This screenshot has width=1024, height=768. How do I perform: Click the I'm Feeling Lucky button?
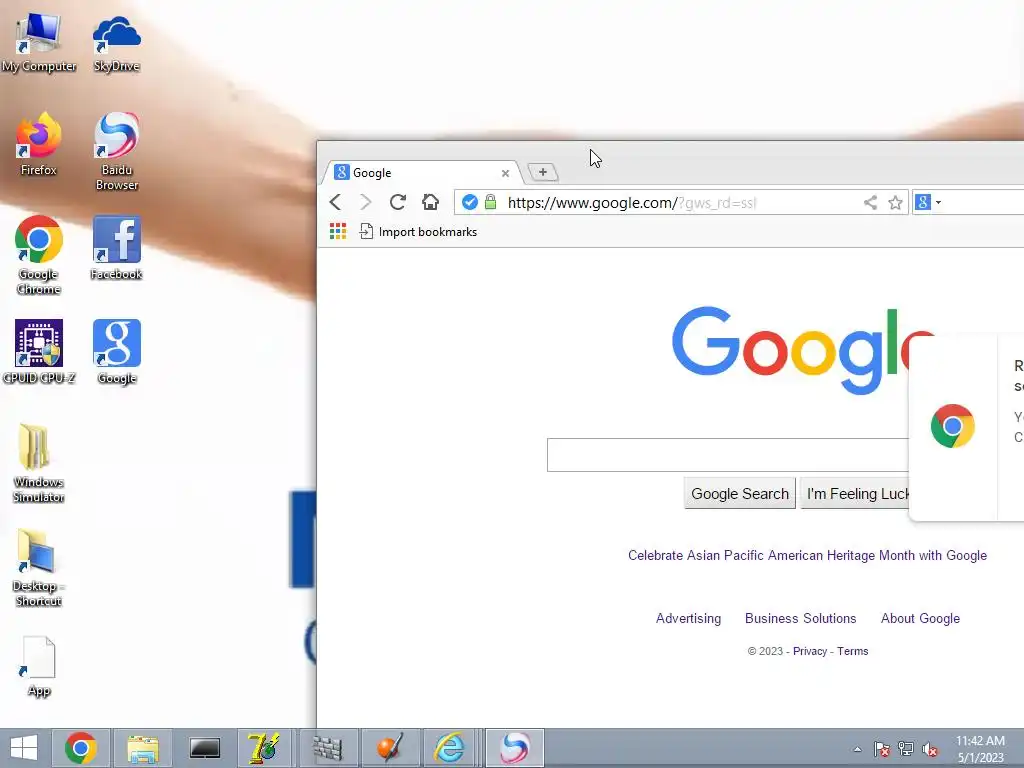pyautogui.click(x=855, y=494)
